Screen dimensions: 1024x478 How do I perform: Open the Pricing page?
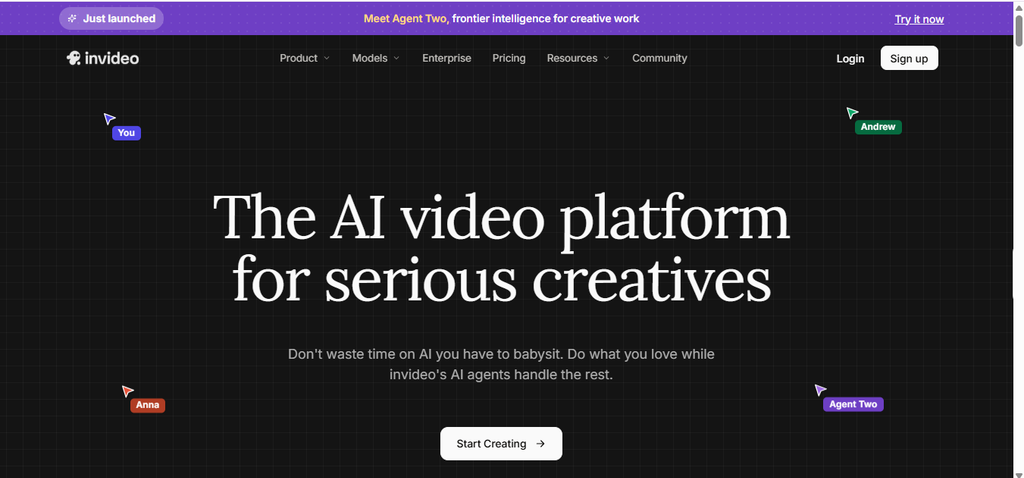tap(509, 58)
